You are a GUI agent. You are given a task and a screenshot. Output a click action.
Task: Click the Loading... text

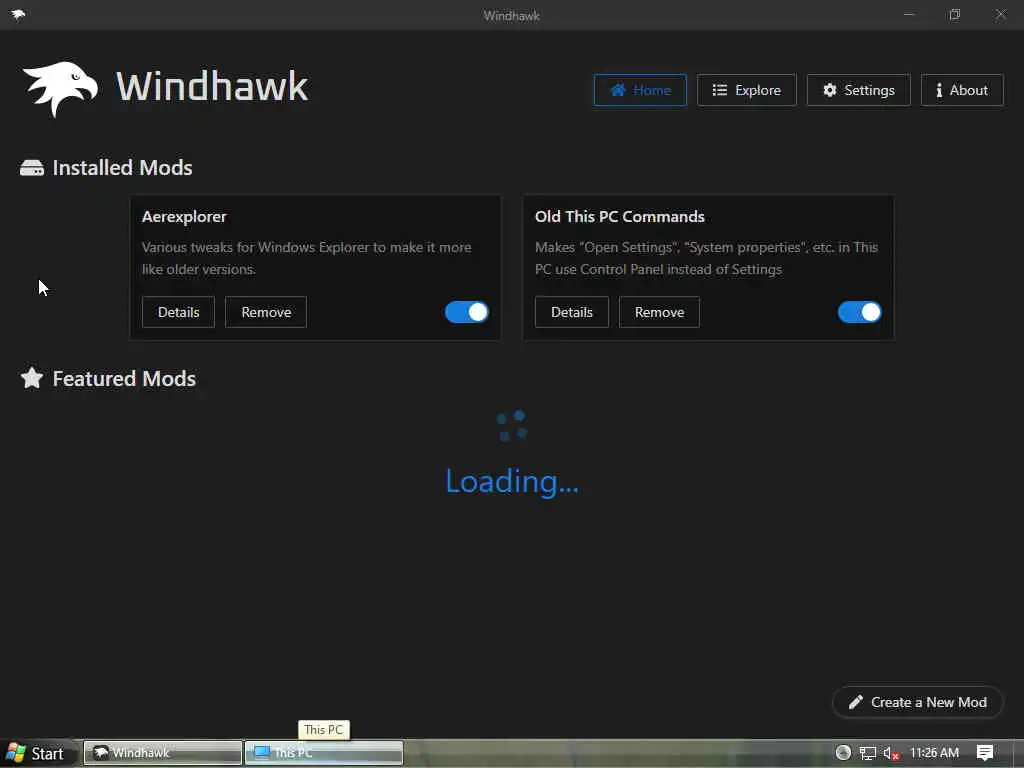point(512,481)
